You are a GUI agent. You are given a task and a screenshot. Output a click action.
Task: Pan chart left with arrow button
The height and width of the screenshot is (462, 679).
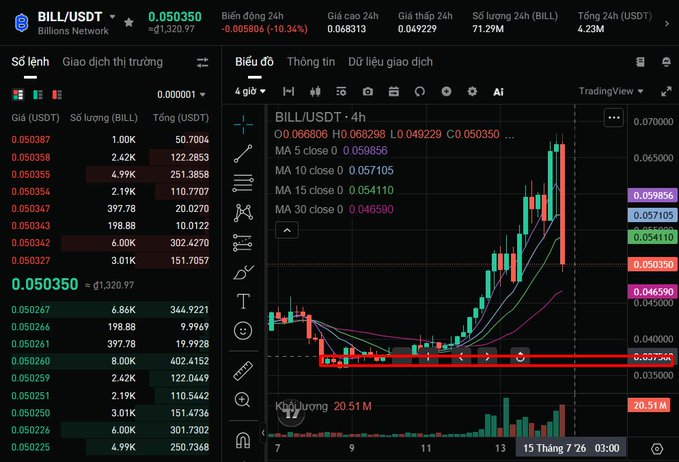click(461, 357)
